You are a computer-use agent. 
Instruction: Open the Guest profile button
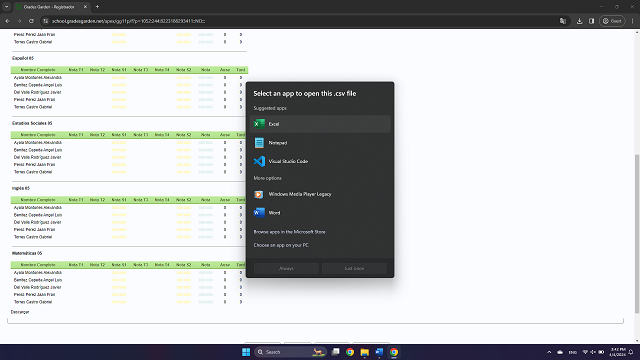(612, 21)
